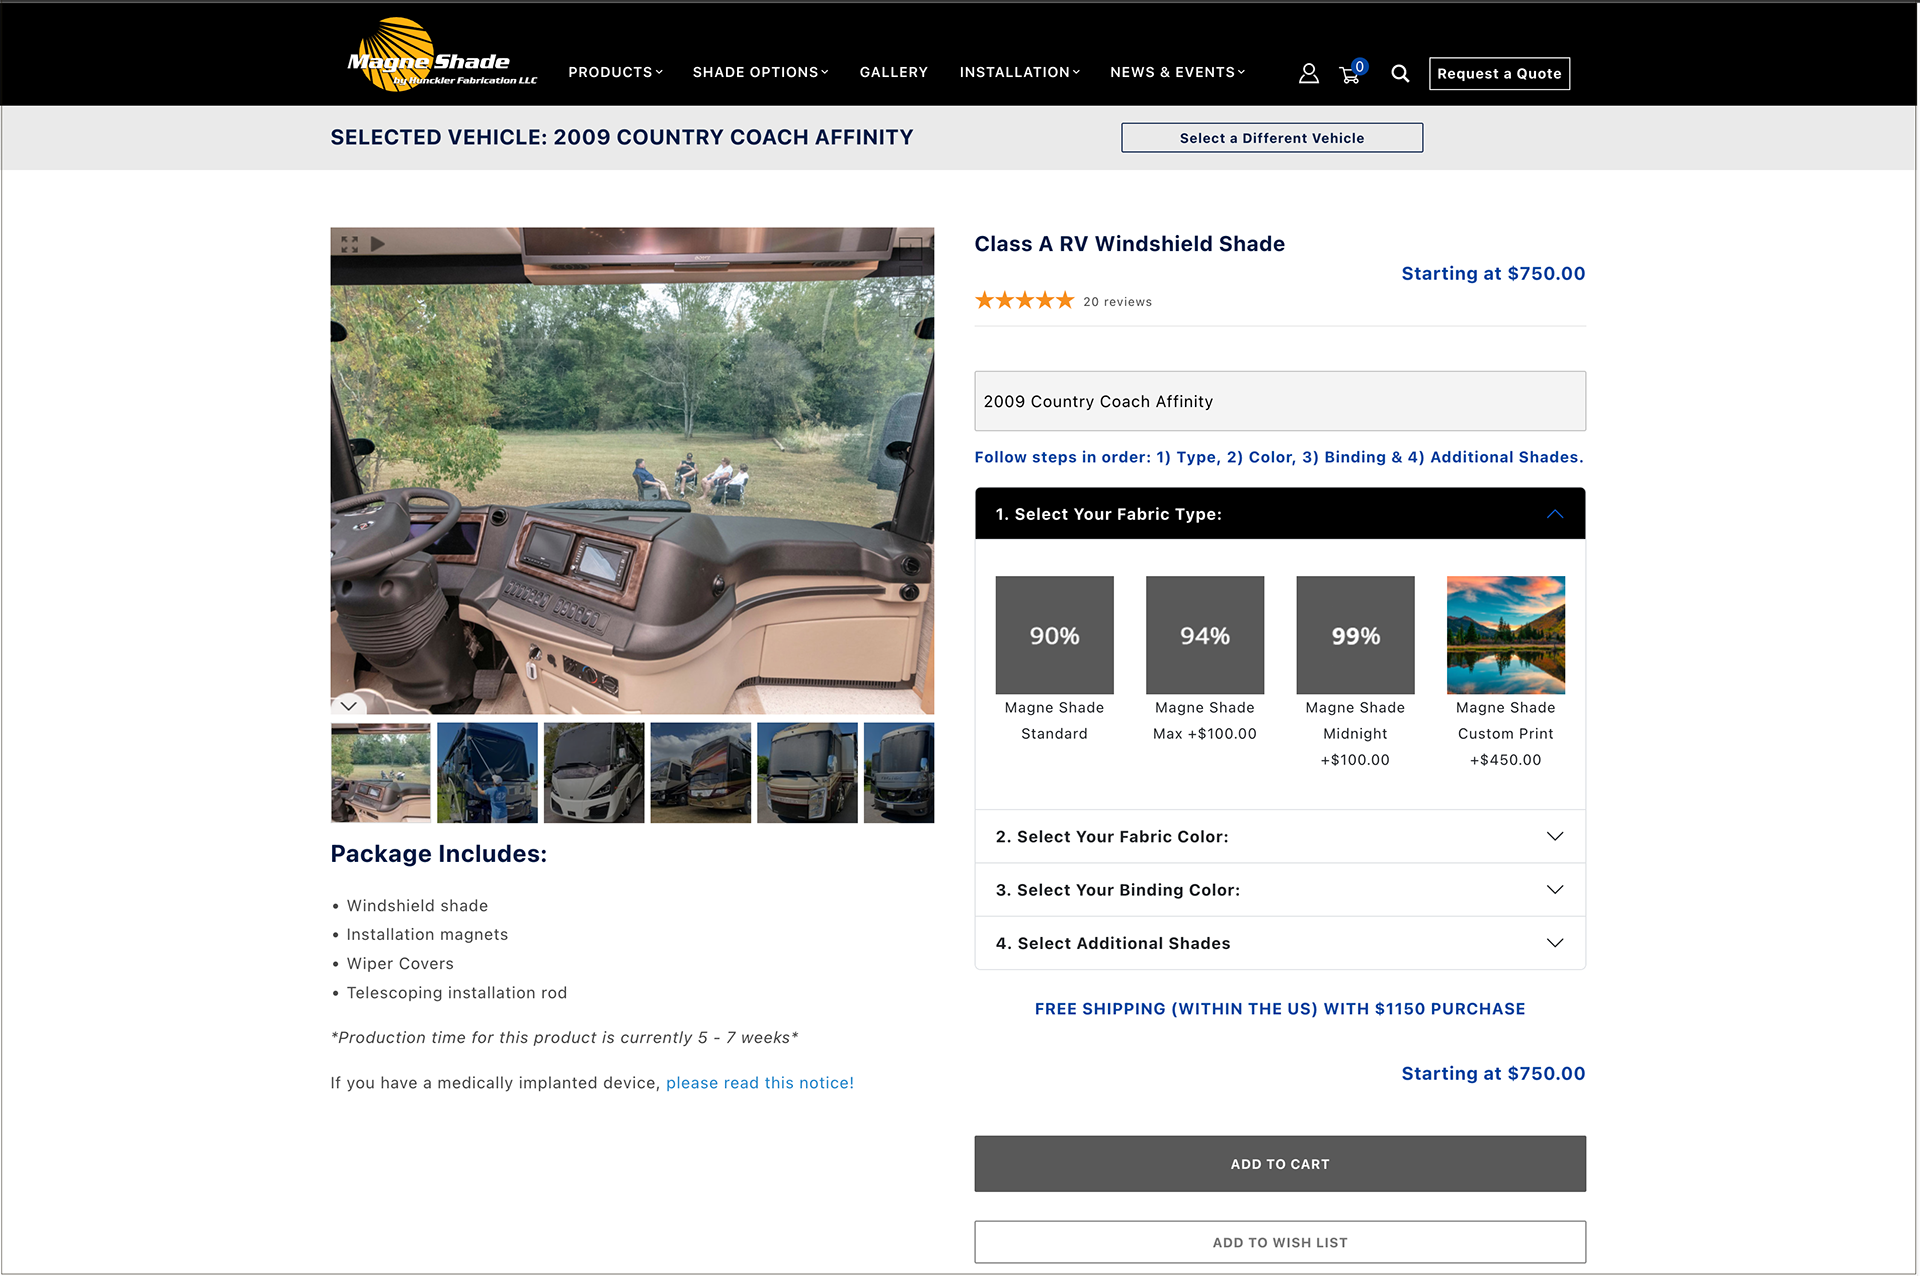This screenshot has height=1276, width=1920.
Task: Expand Select Additional Shades section
Action: (x=1280, y=943)
